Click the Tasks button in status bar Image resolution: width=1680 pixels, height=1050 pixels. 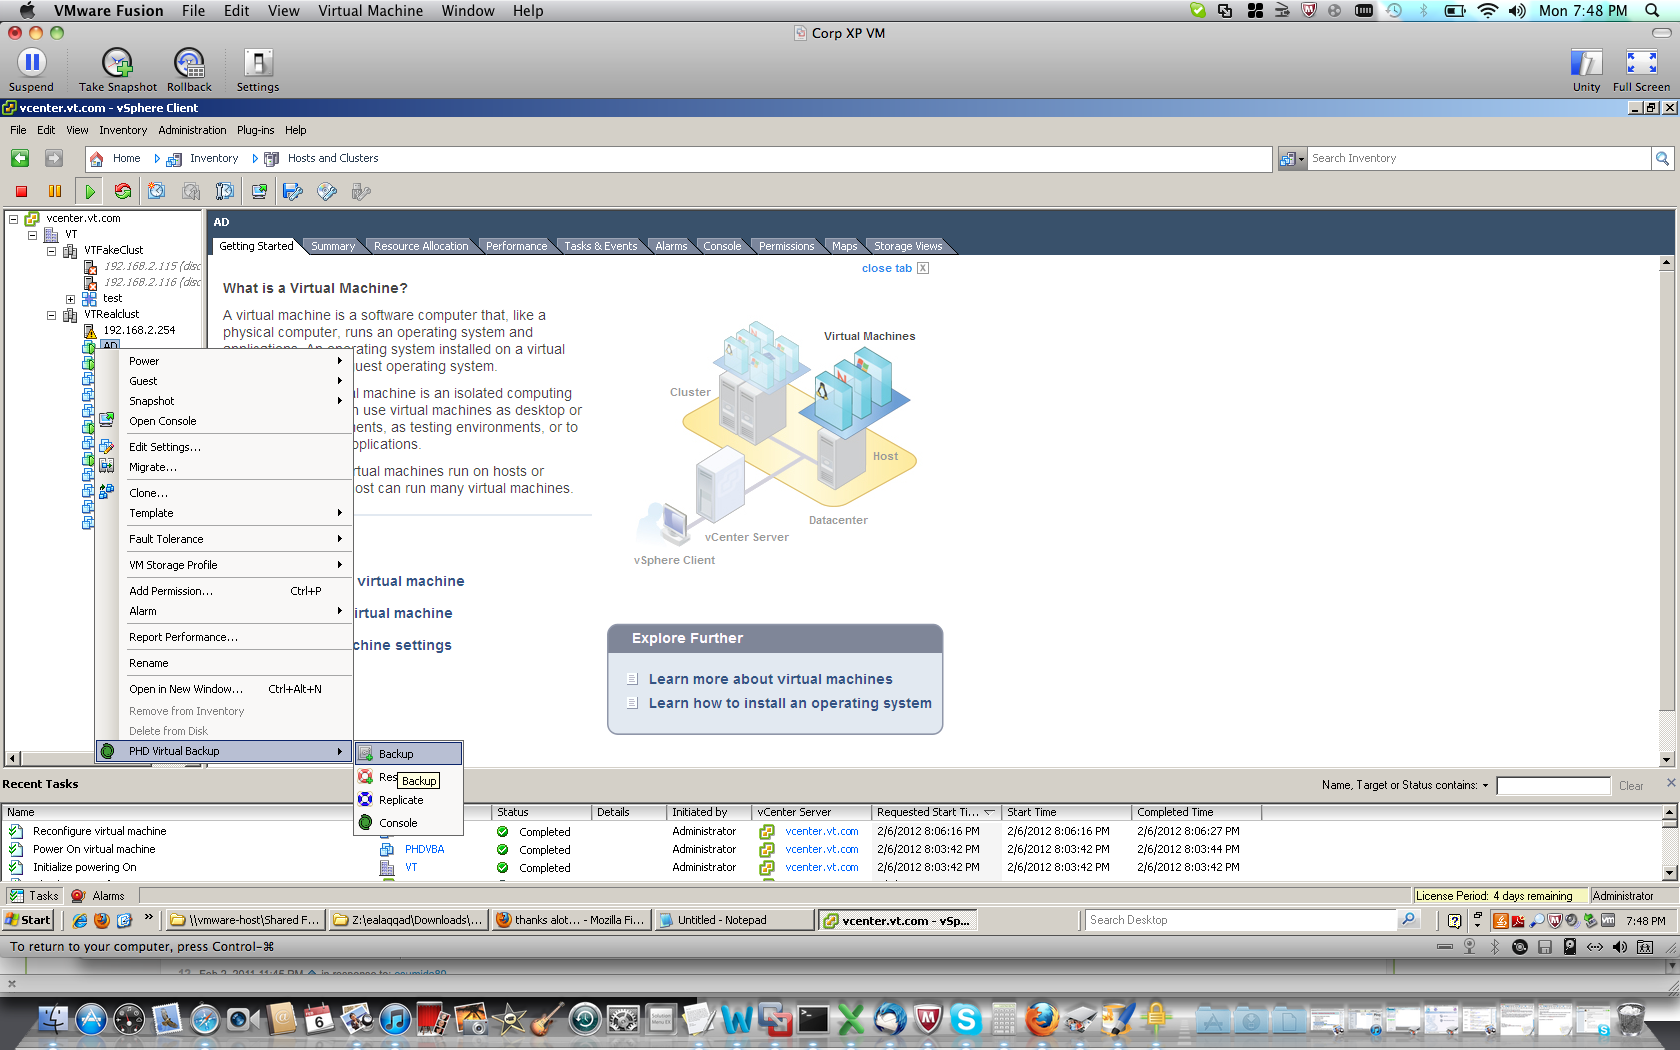[34, 896]
